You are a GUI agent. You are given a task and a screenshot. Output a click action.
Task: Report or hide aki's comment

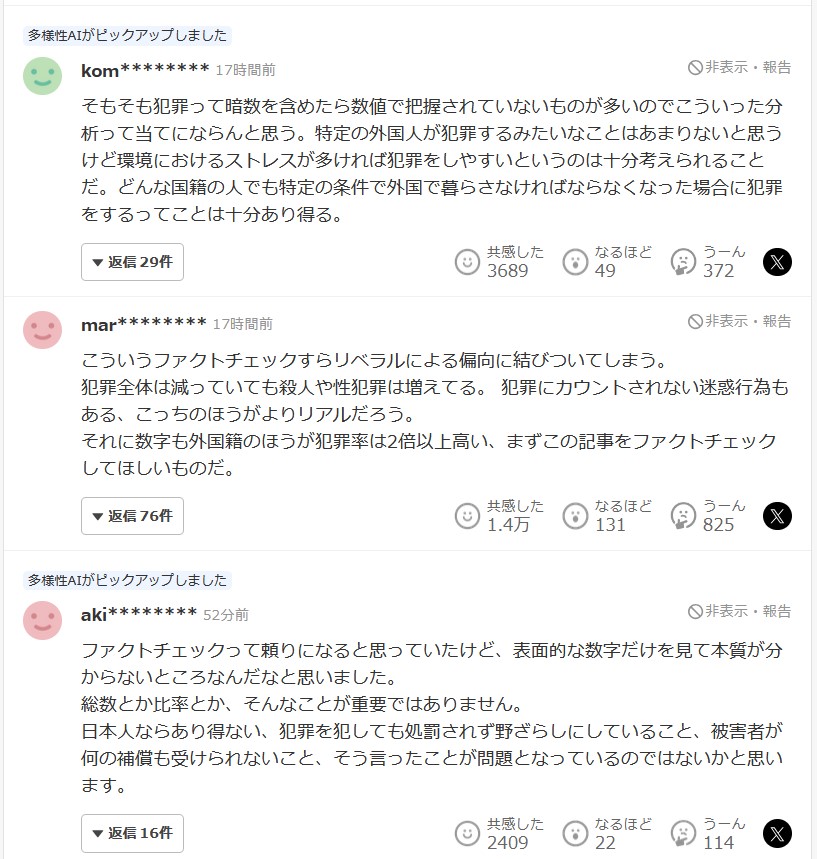[x=739, y=611]
